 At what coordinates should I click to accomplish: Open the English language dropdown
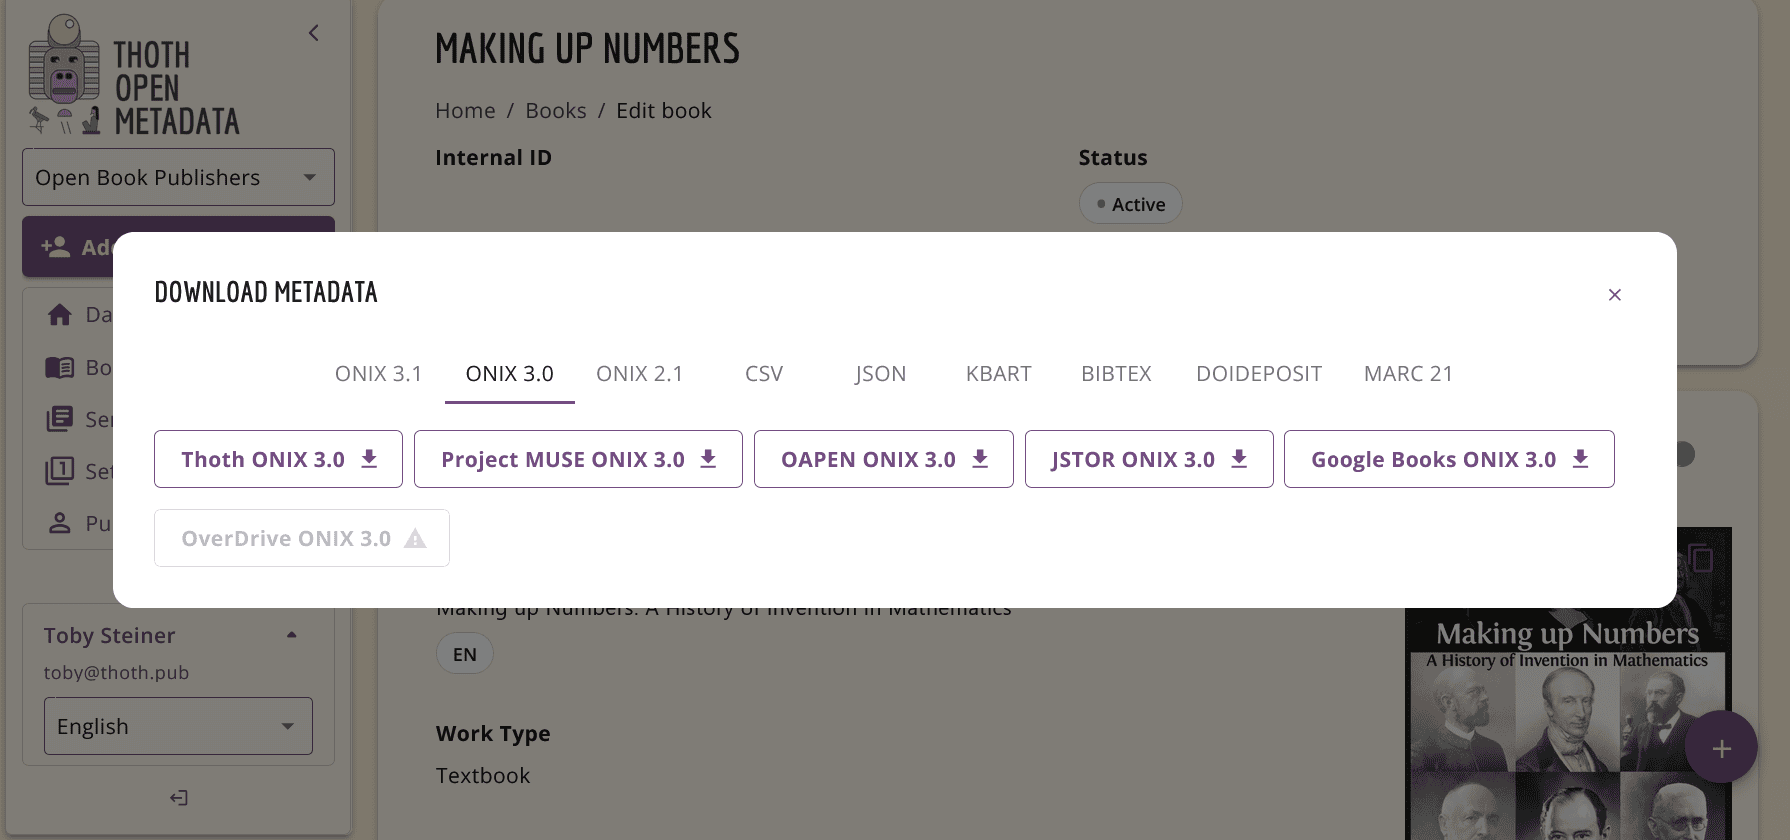pos(178,726)
